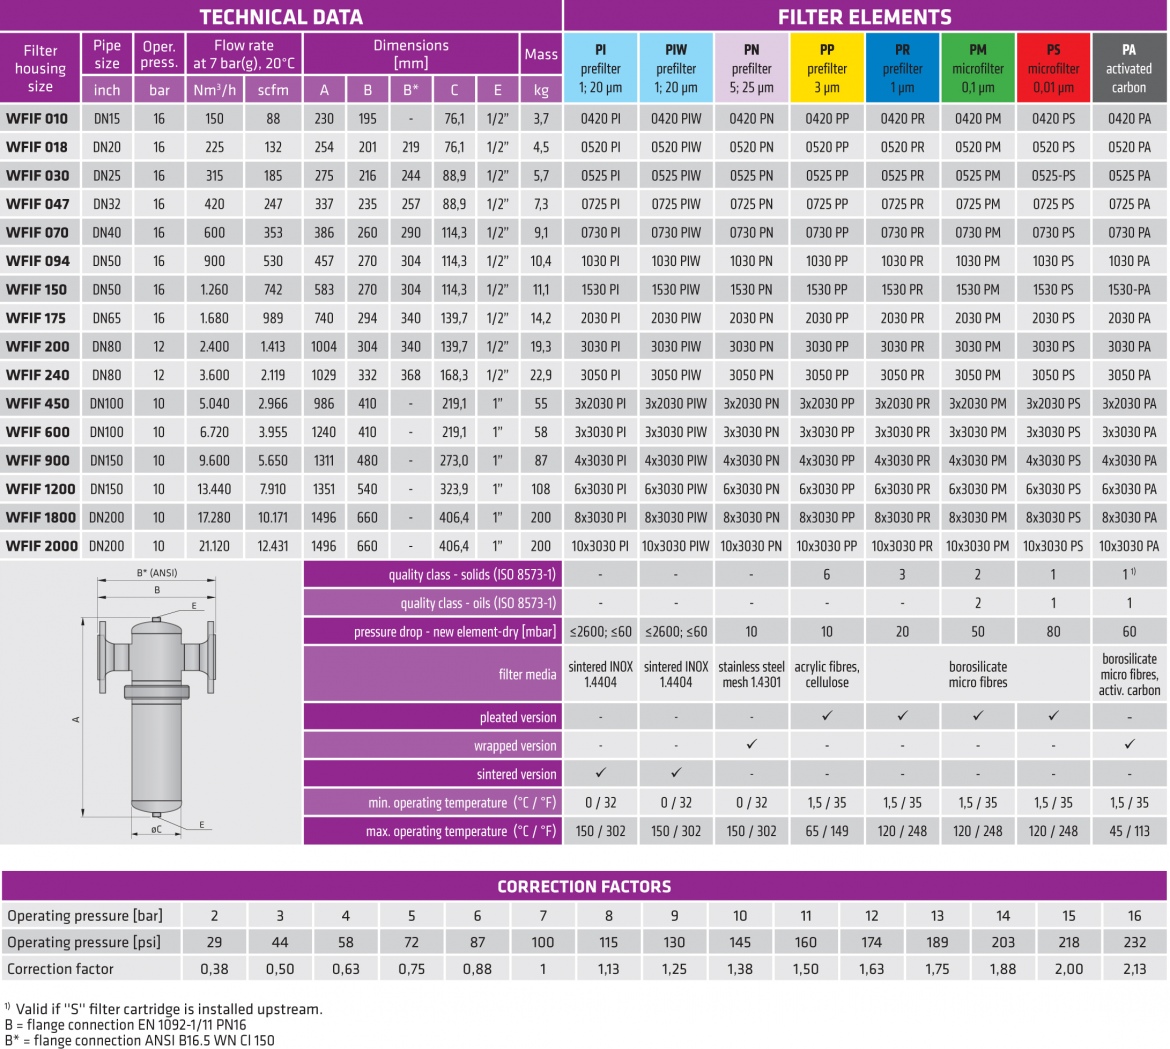This screenshot has height=1049, width=1170.
Task: Click the 'acrylic fibres, cellulose' cell
Action: (827, 674)
